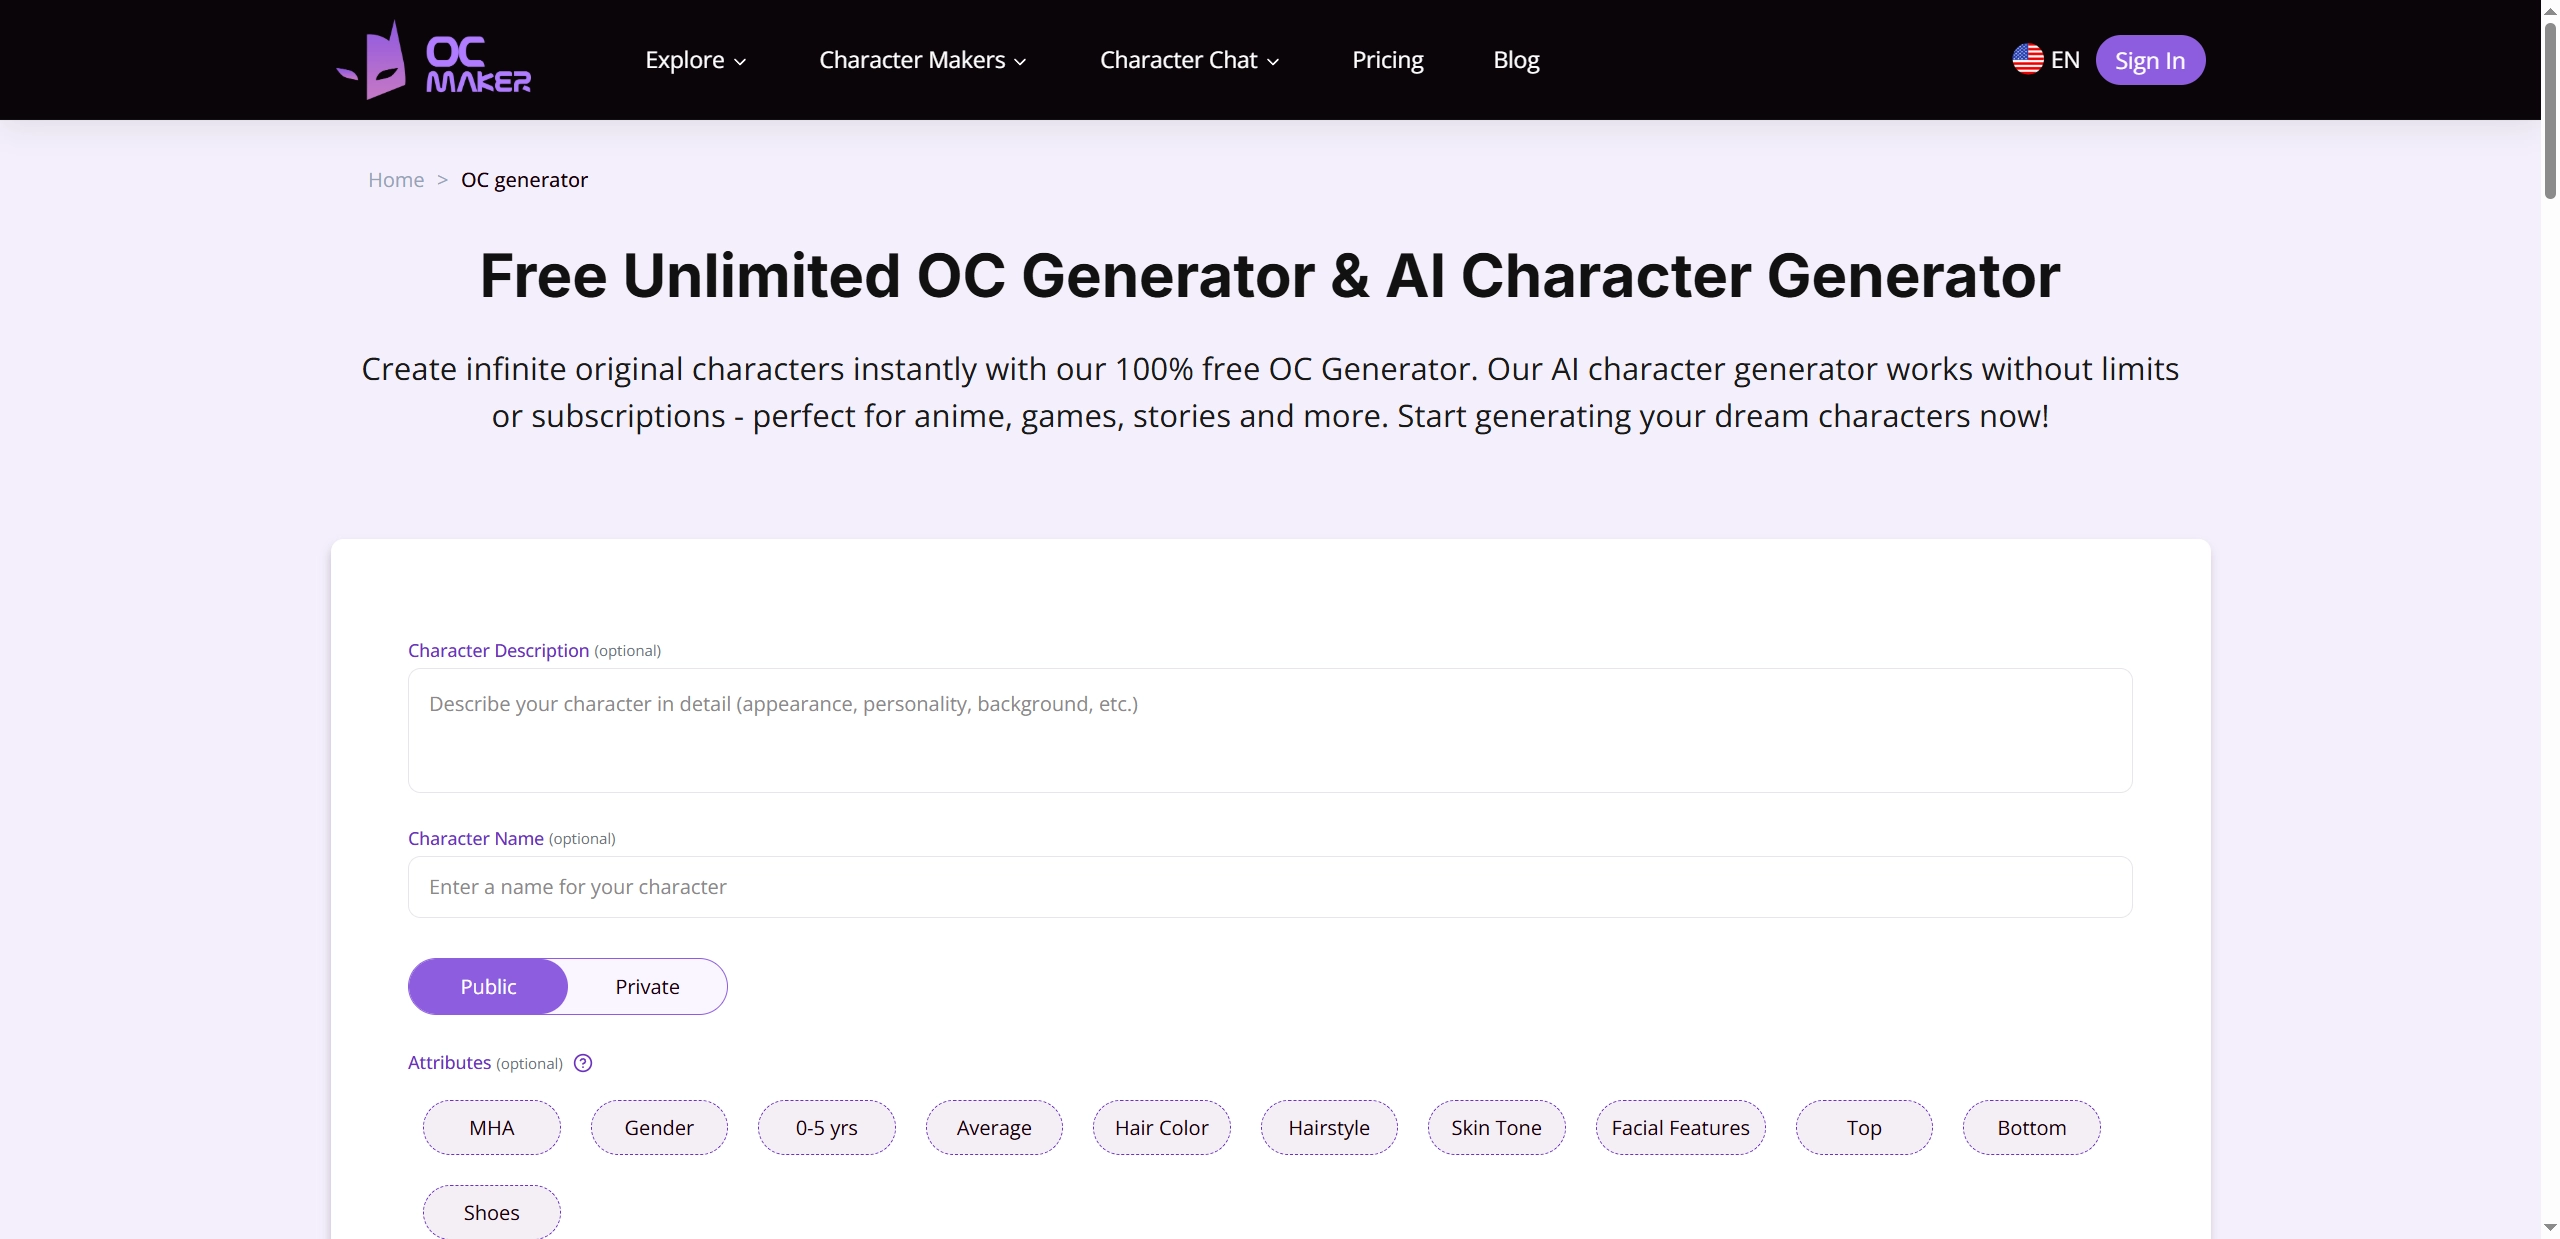Expand the Explore menu chevron

[x=740, y=61]
